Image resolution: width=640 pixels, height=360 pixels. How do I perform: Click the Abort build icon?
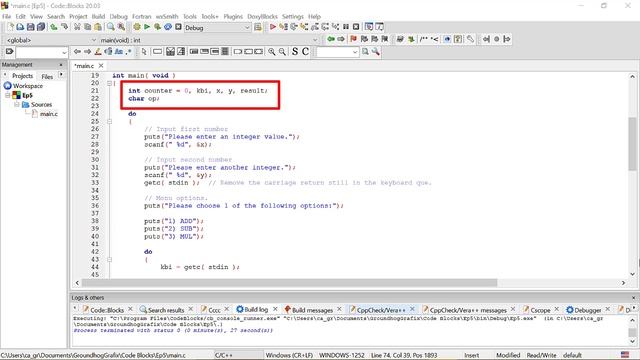point(178,27)
